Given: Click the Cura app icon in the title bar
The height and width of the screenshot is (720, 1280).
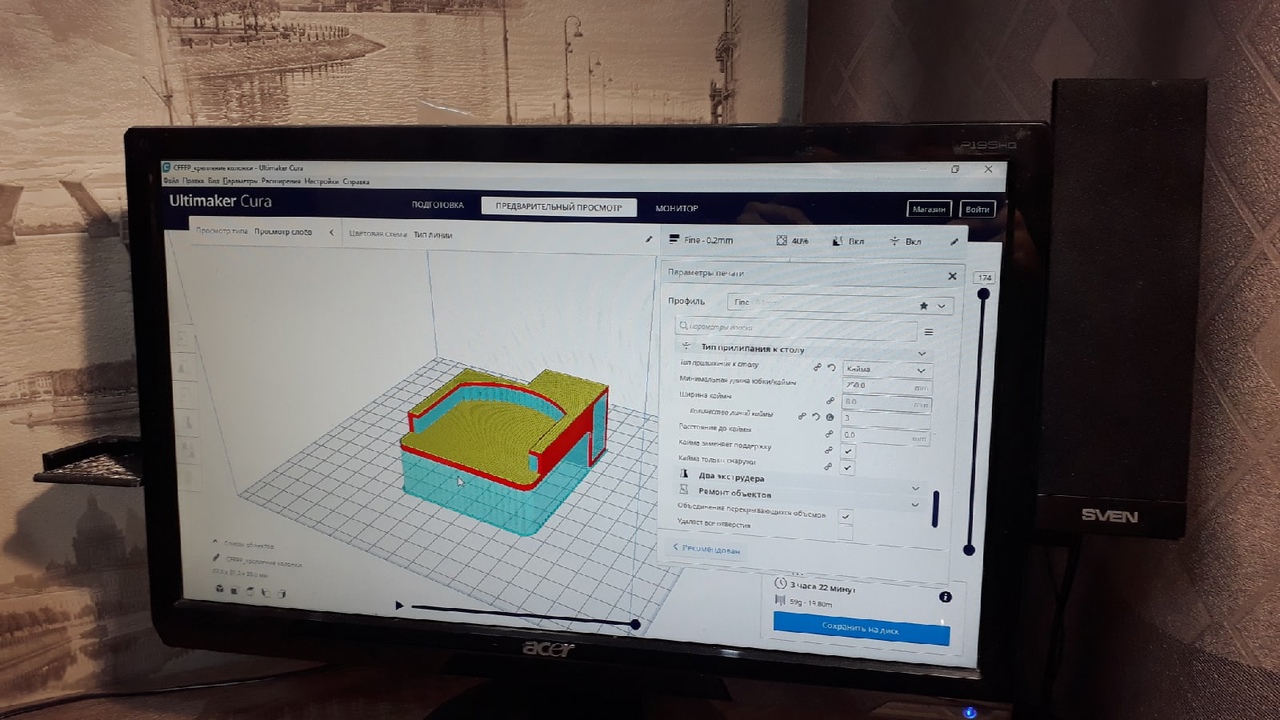Looking at the screenshot, I should [167, 167].
